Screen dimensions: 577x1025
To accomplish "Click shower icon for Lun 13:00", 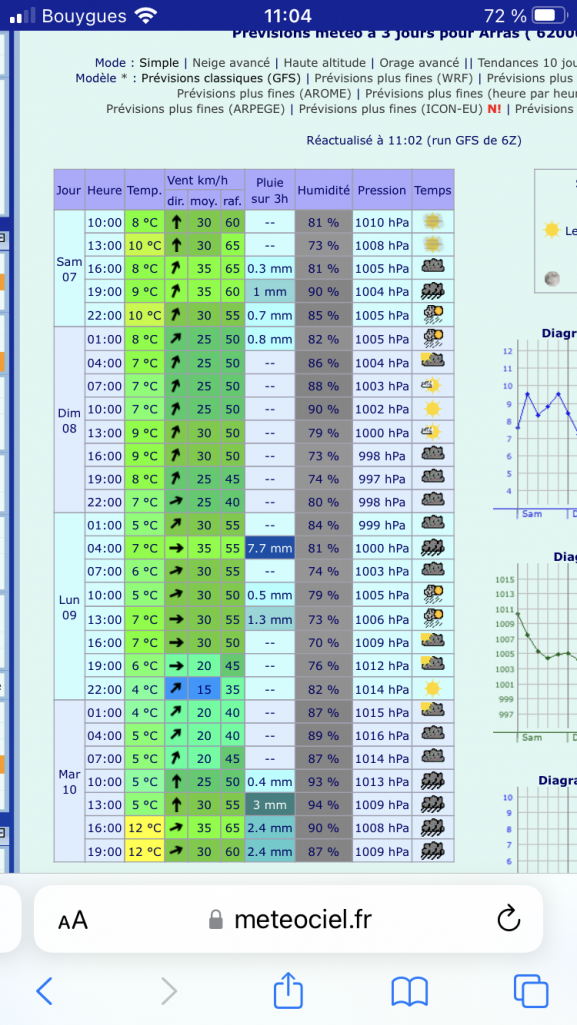I will point(433,618).
